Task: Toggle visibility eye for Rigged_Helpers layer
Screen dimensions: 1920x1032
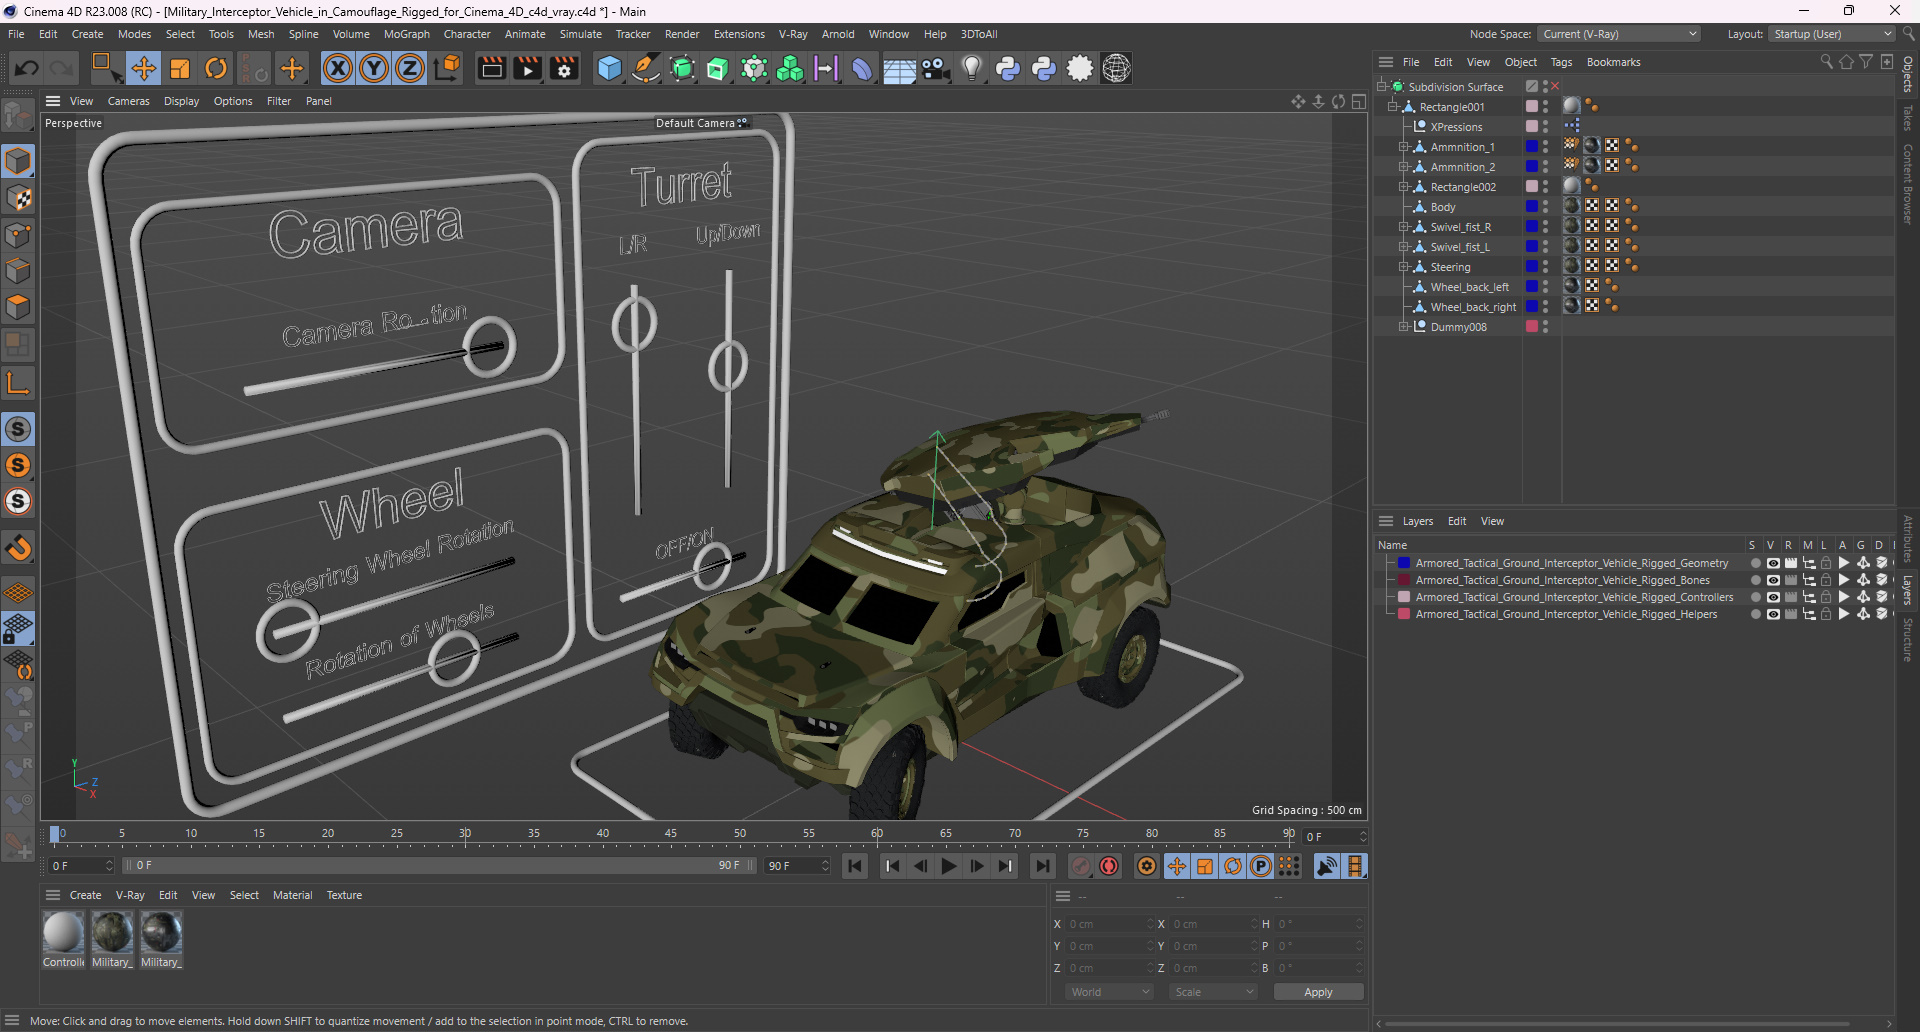Action: pyautogui.click(x=1773, y=614)
